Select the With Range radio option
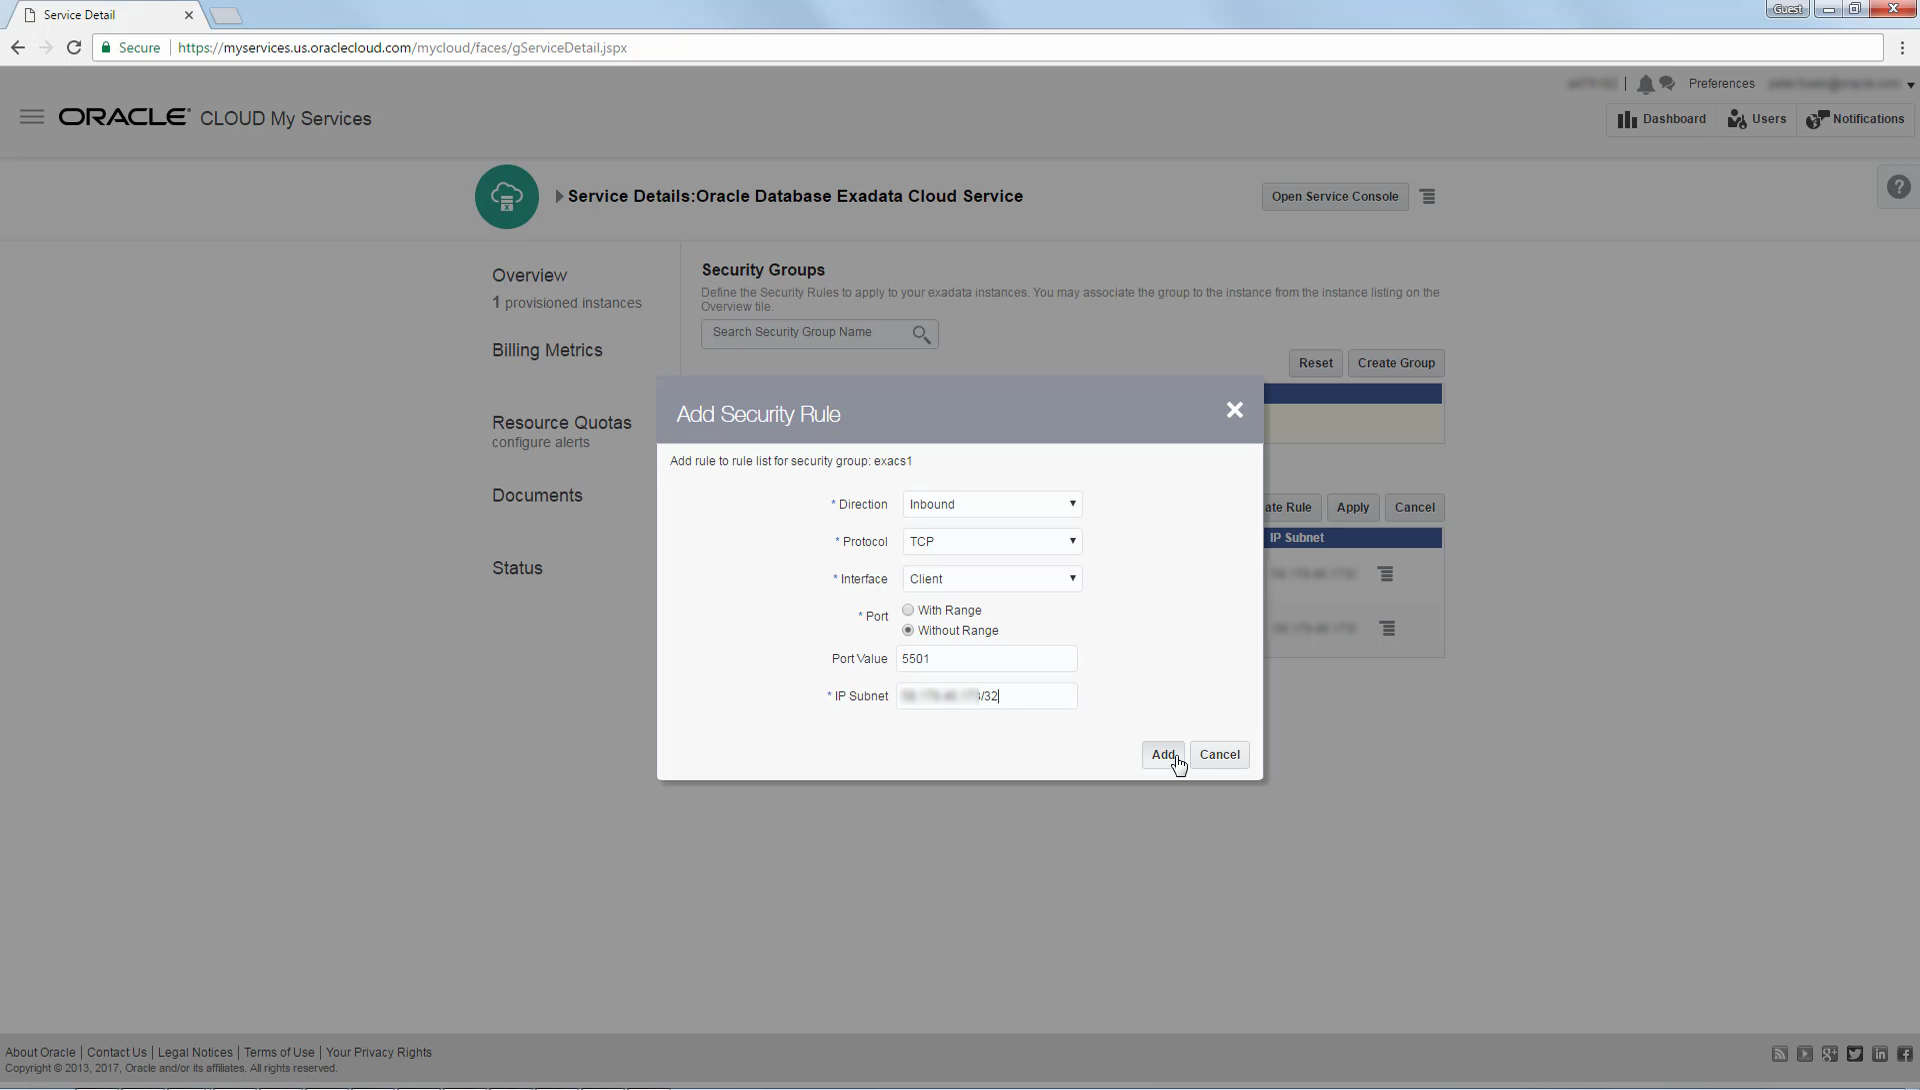 (908, 610)
